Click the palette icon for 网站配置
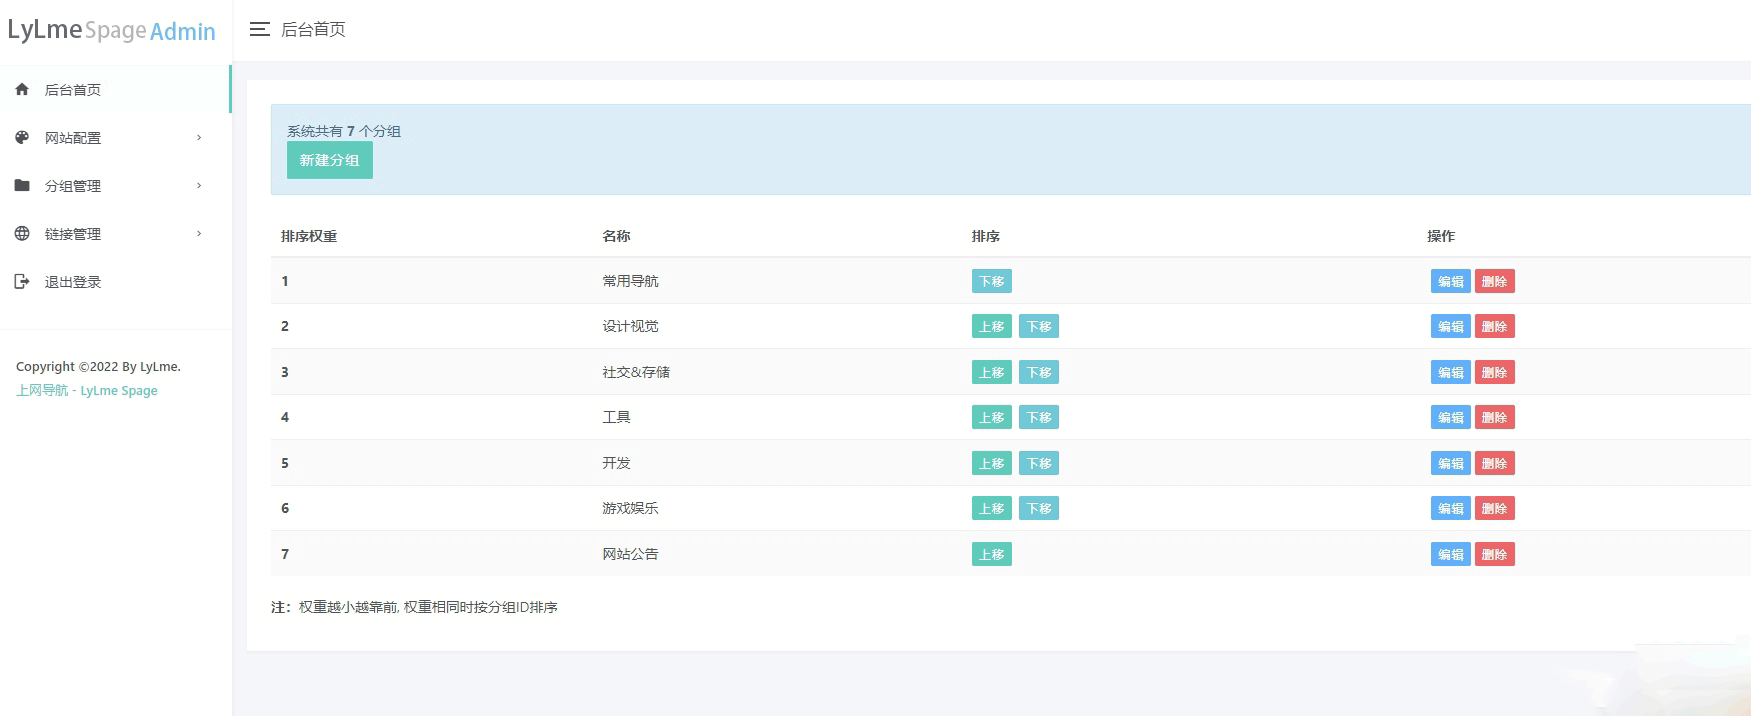Image resolution: width=1751 pixels, height=716 pixels. click(22, 137)
